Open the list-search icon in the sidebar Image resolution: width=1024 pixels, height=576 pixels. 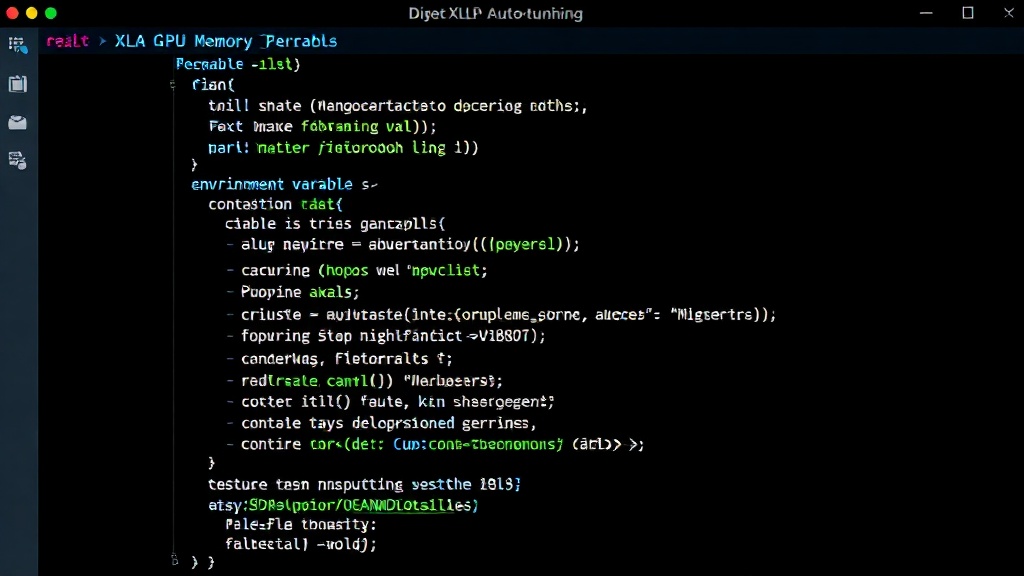[x=18, y=45]
